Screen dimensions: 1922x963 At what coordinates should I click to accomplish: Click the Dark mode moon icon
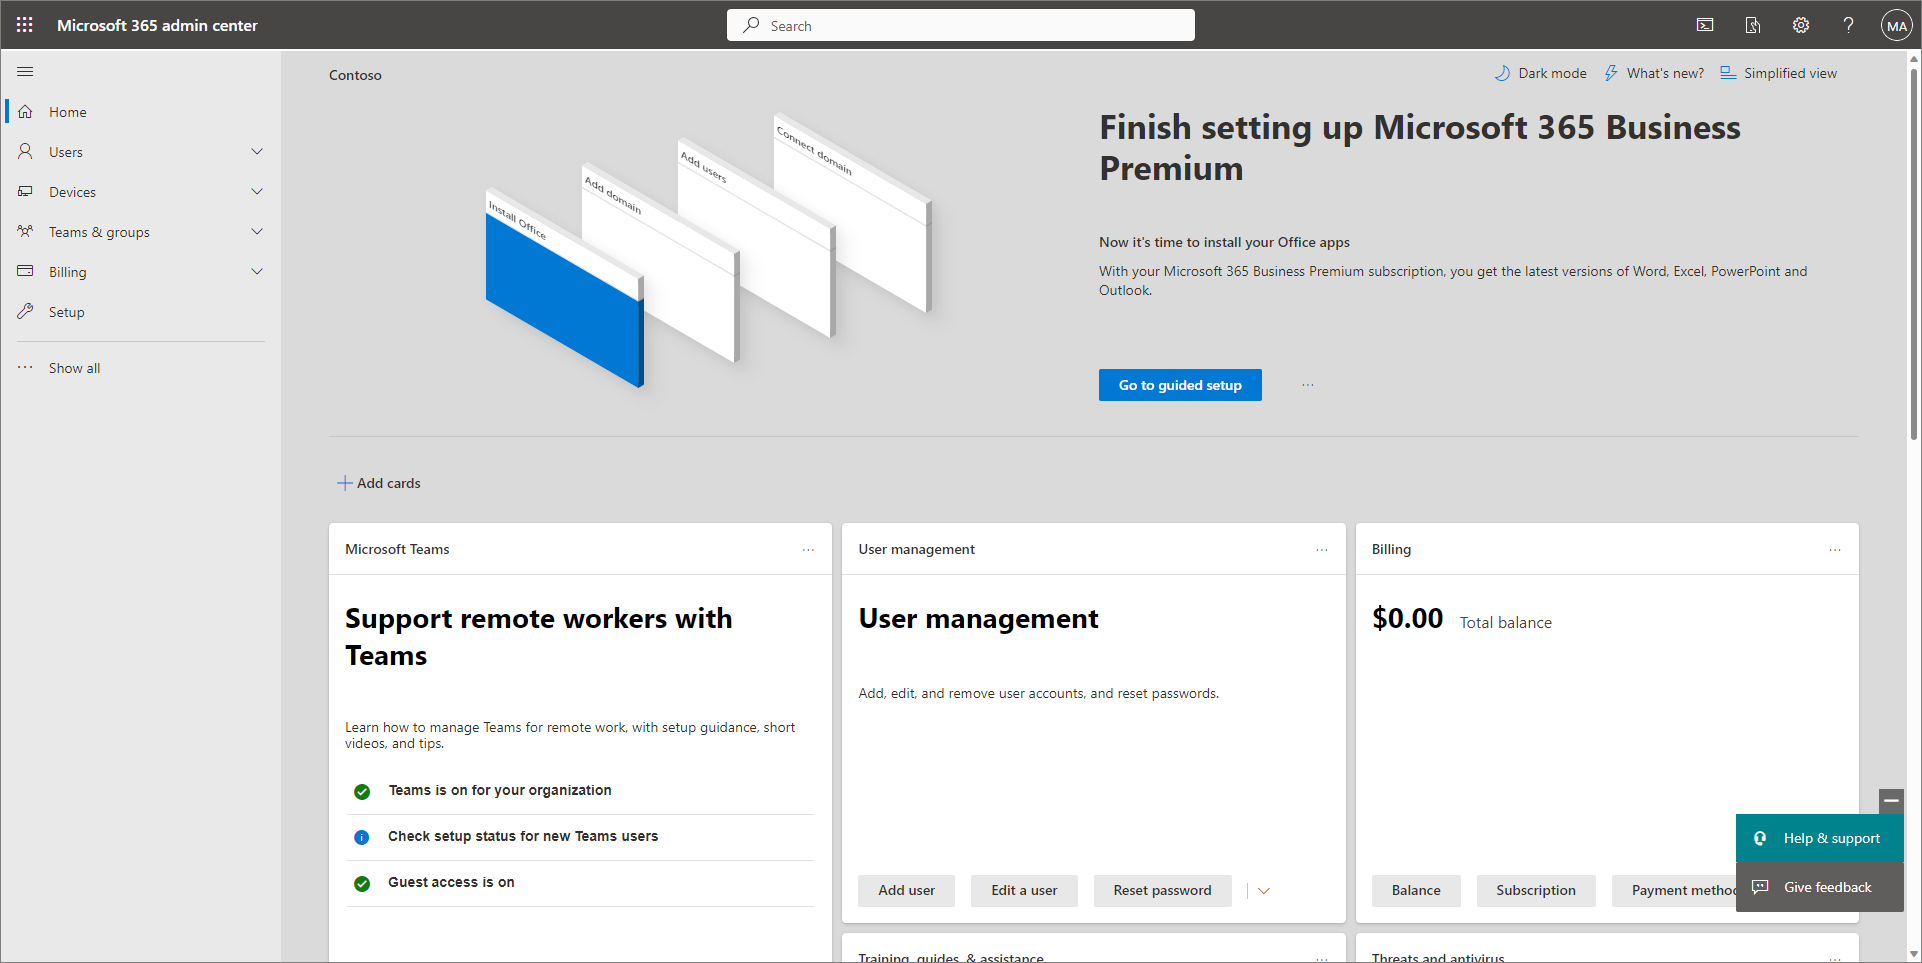tap(1502, 73)
